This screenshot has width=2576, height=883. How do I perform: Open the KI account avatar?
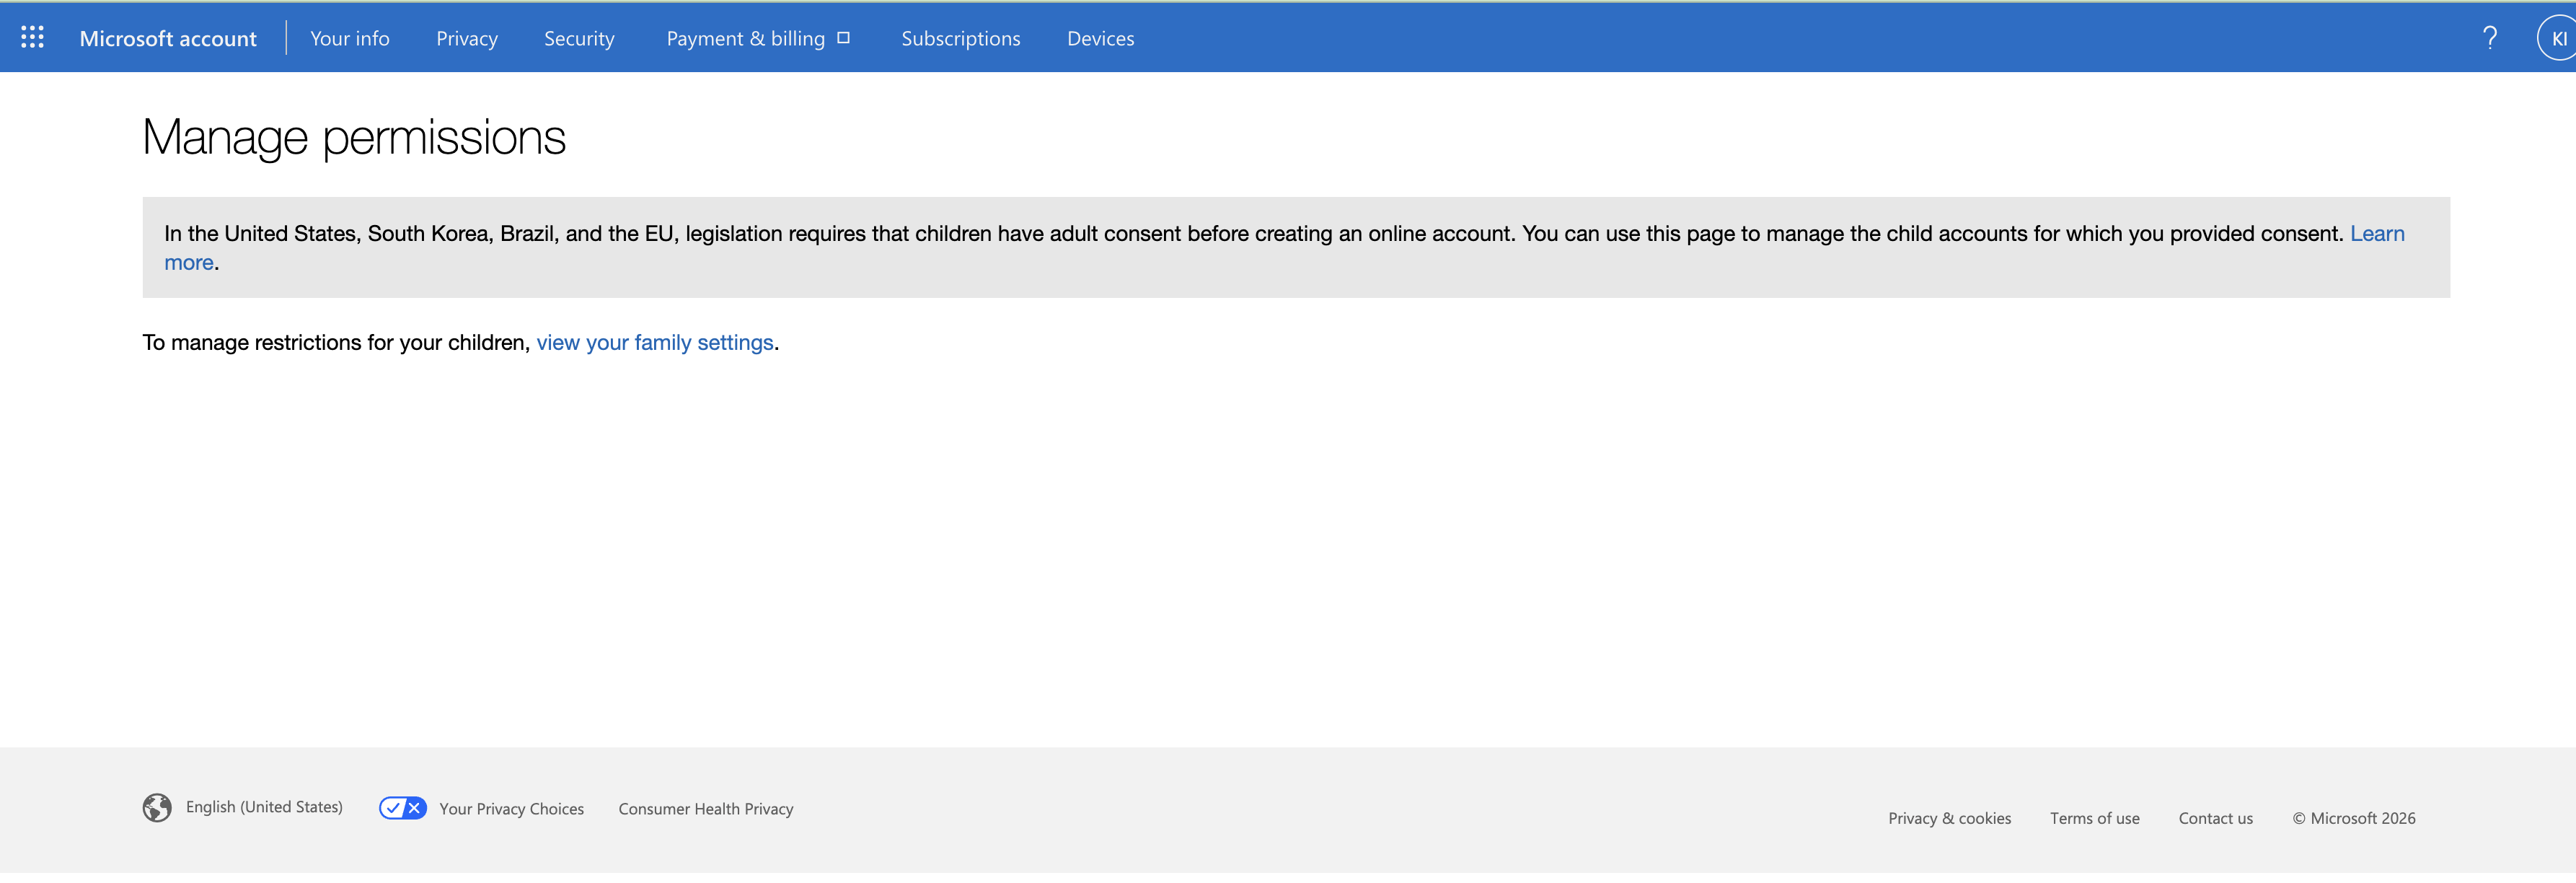pos(2557,38)
